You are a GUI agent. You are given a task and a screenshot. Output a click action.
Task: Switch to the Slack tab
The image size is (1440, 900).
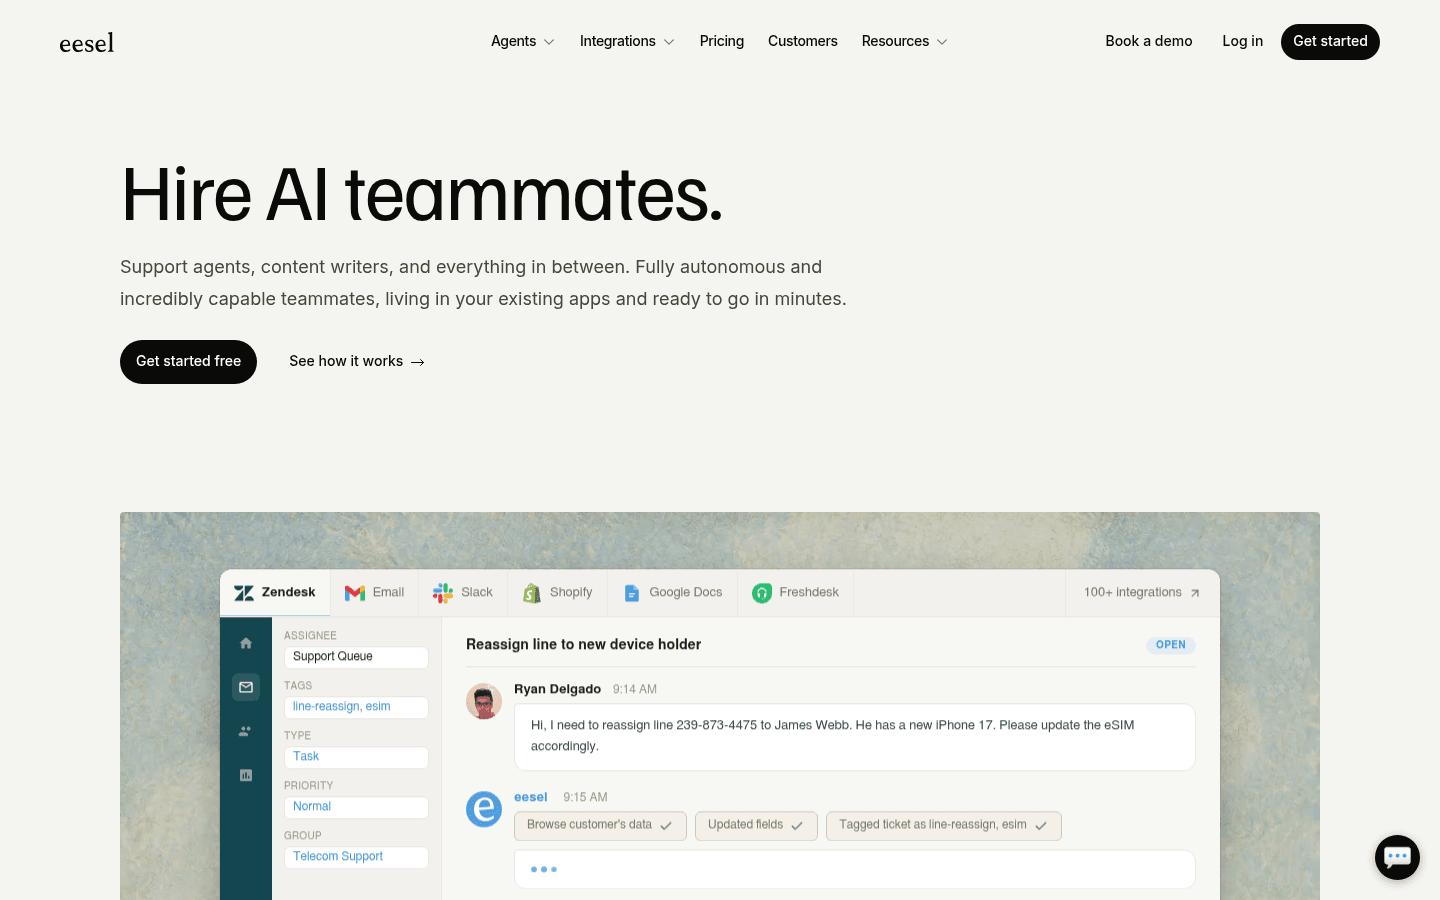pos(463,593)
